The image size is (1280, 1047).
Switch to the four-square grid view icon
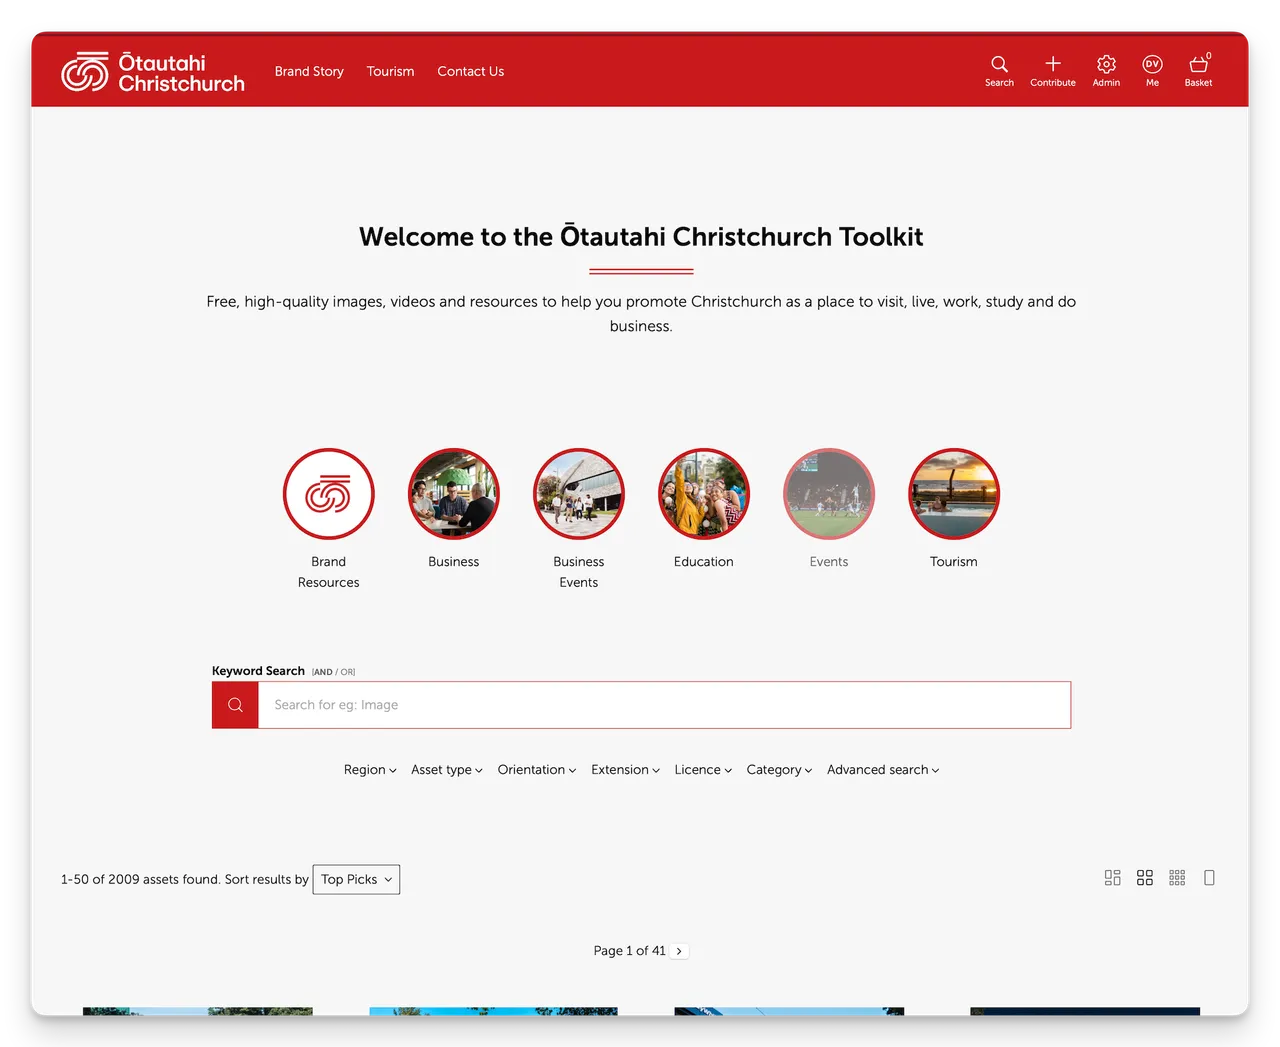(1145, 878)
